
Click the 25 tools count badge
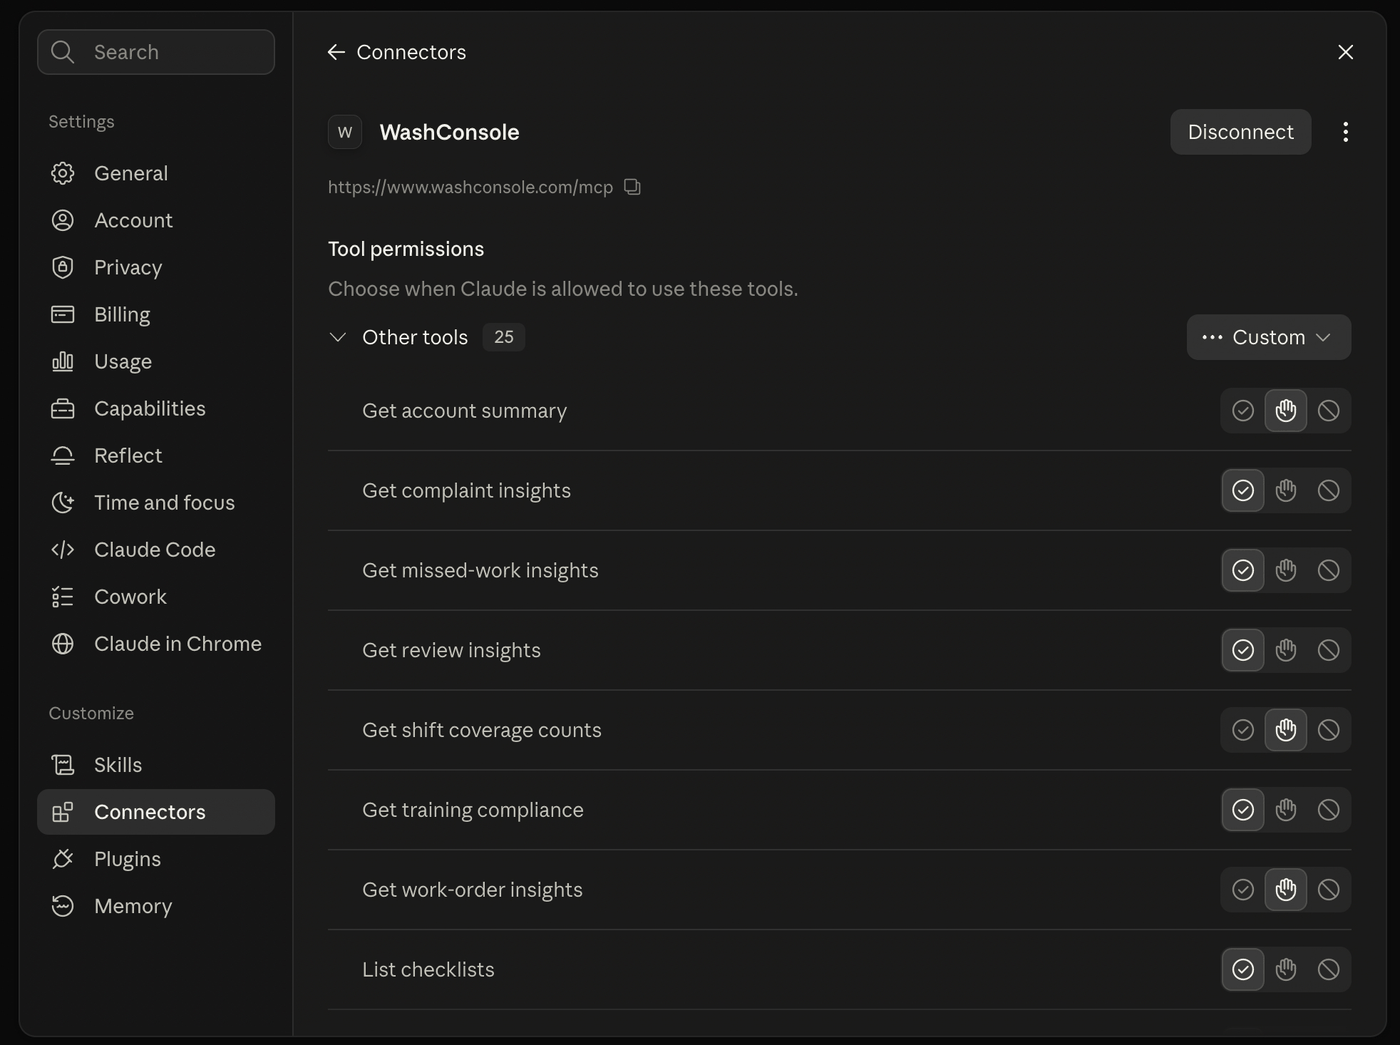coord(504,337)
